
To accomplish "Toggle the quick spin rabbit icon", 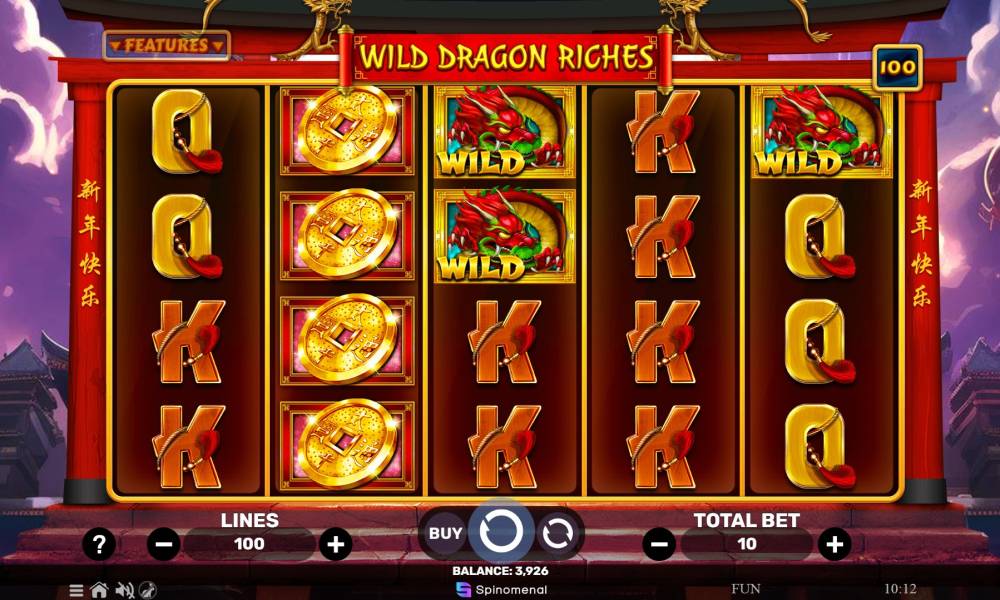I will tap(148, 590).
